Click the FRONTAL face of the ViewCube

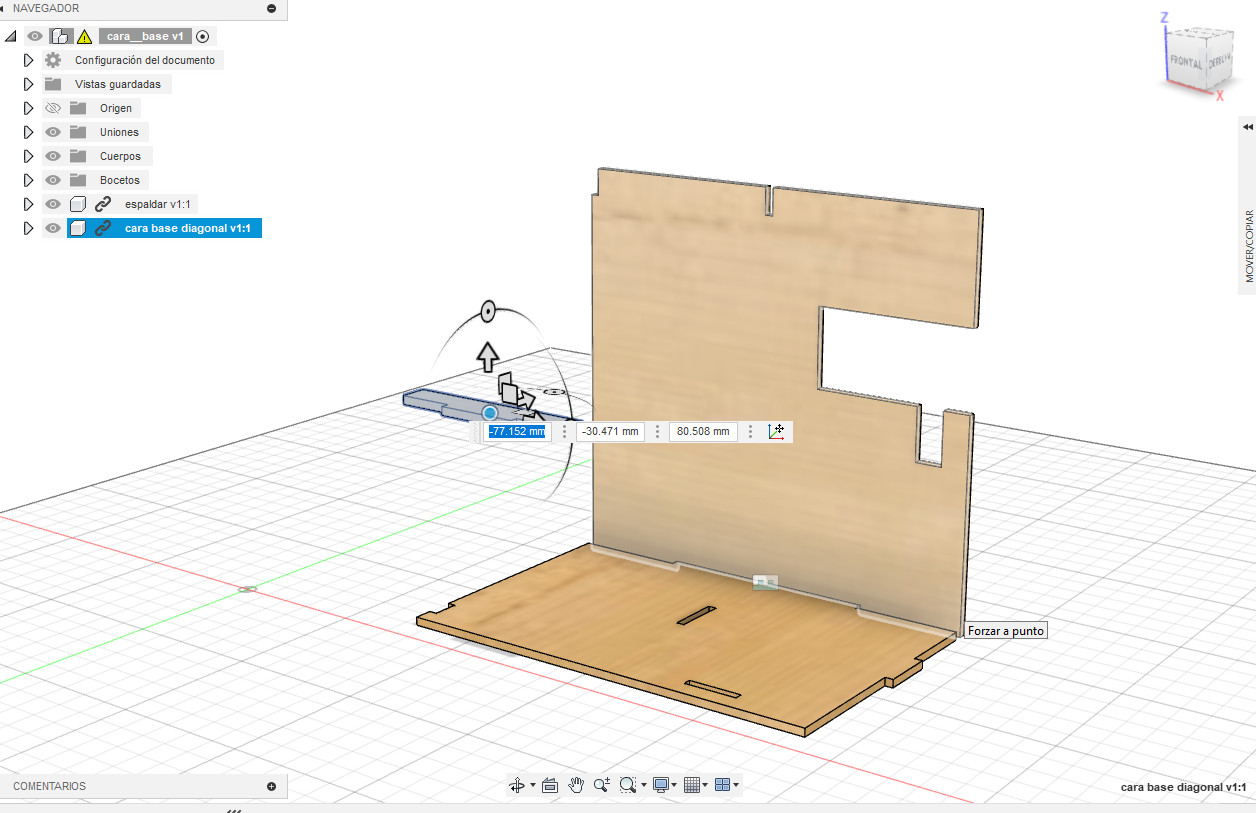(1186, 62)
